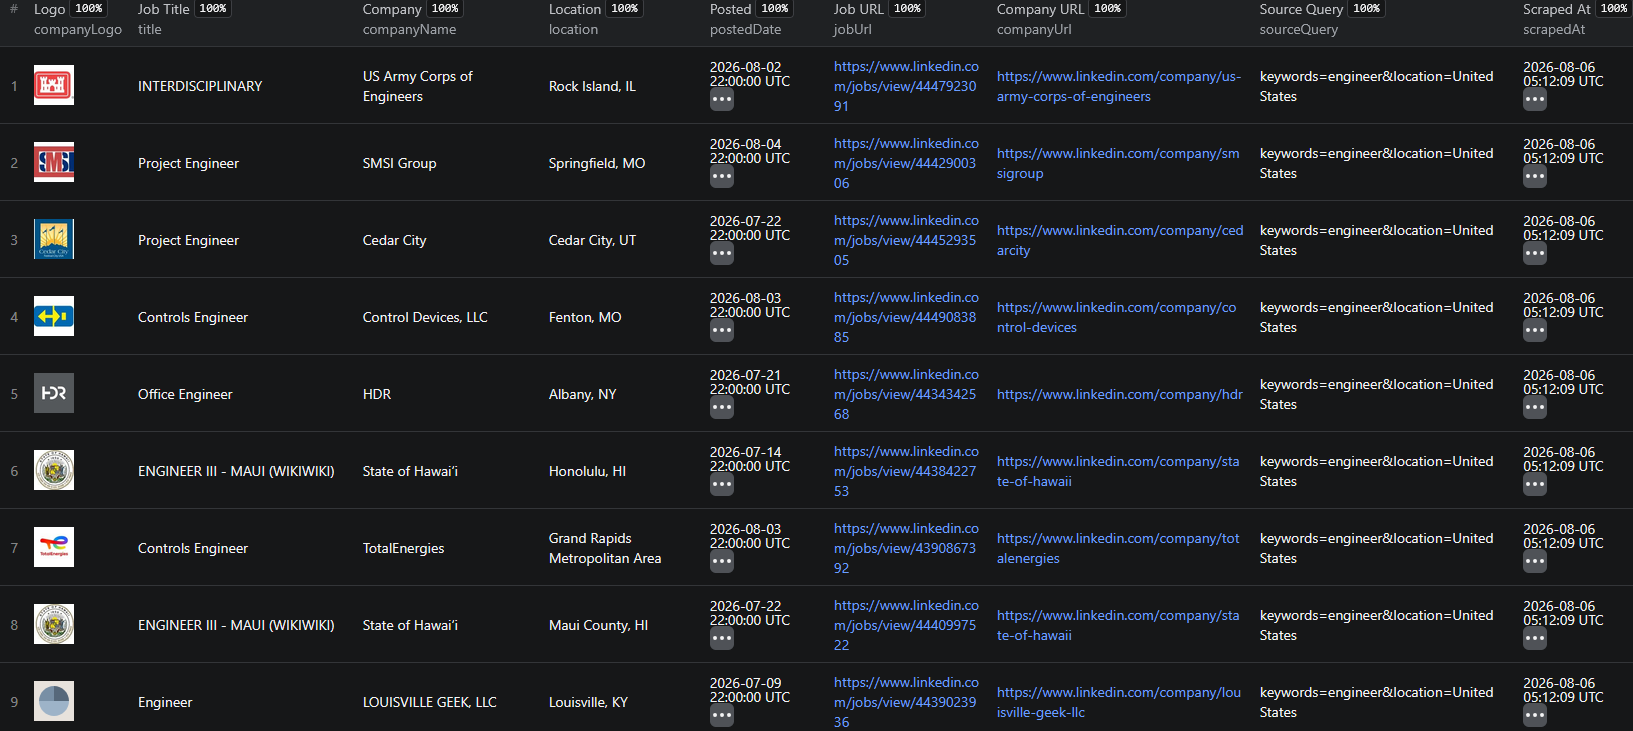Open the us-army-corps-of-engineers company URL
Viewport: 1633px width, 731px height.
1119,86
